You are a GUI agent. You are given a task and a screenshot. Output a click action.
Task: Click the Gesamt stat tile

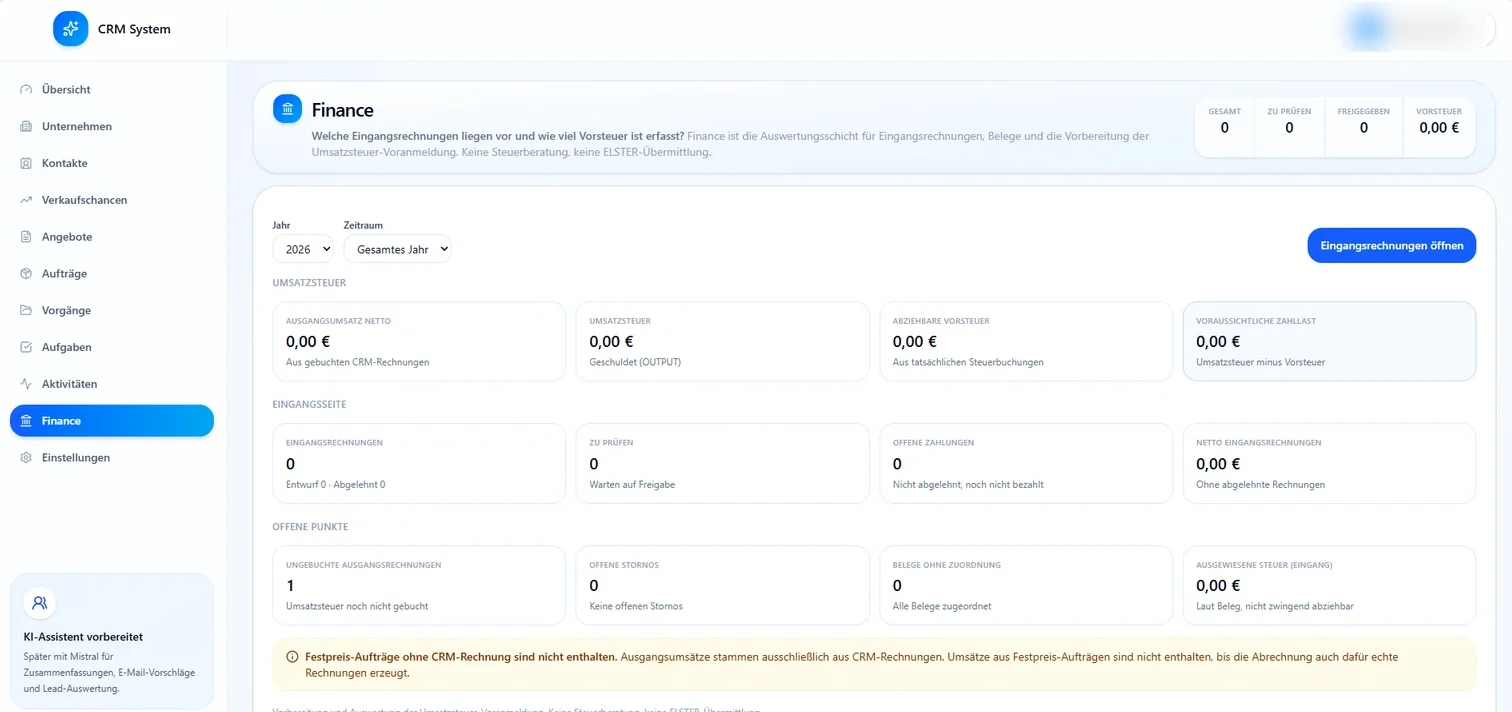point(1224,127)
